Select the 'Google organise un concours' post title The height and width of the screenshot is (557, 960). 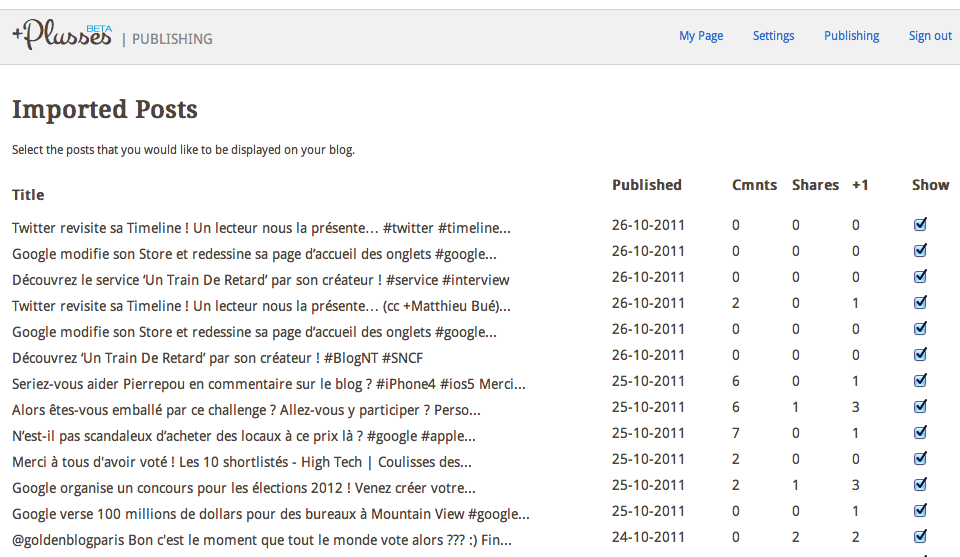[243, 488]
